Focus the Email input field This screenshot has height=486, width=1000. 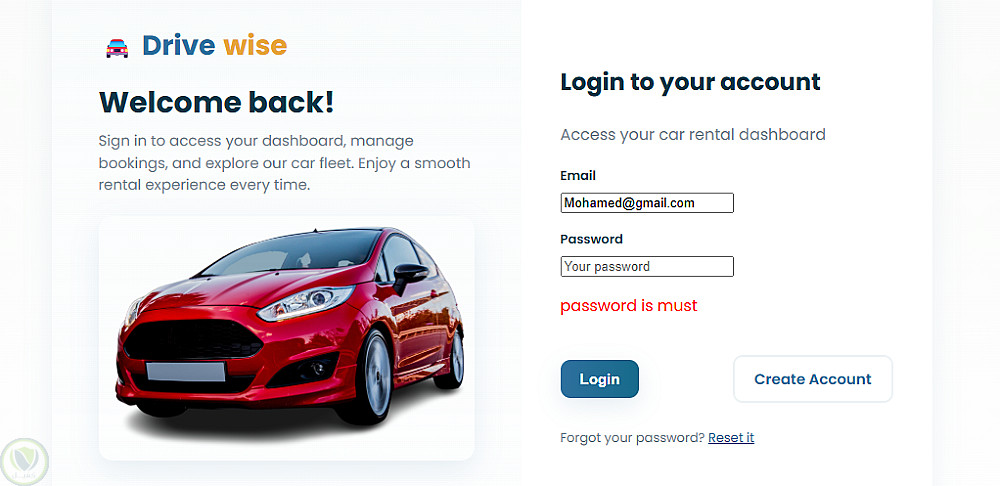pos(647,203)
